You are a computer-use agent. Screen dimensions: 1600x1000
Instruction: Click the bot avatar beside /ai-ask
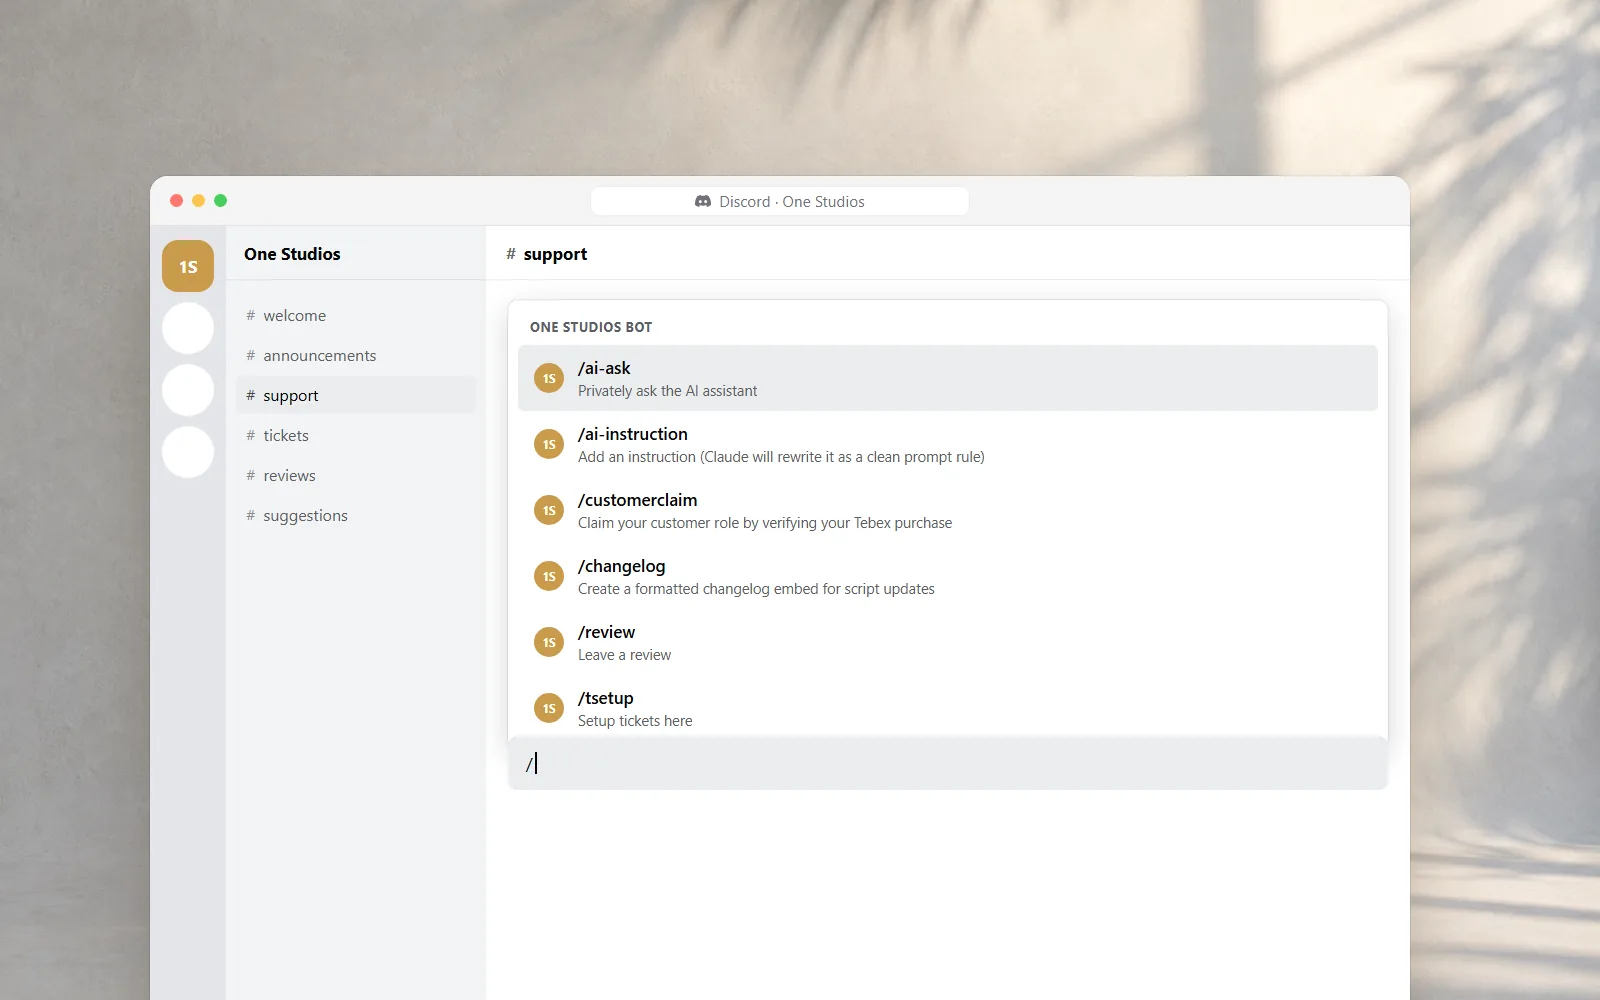coord(549,378)
